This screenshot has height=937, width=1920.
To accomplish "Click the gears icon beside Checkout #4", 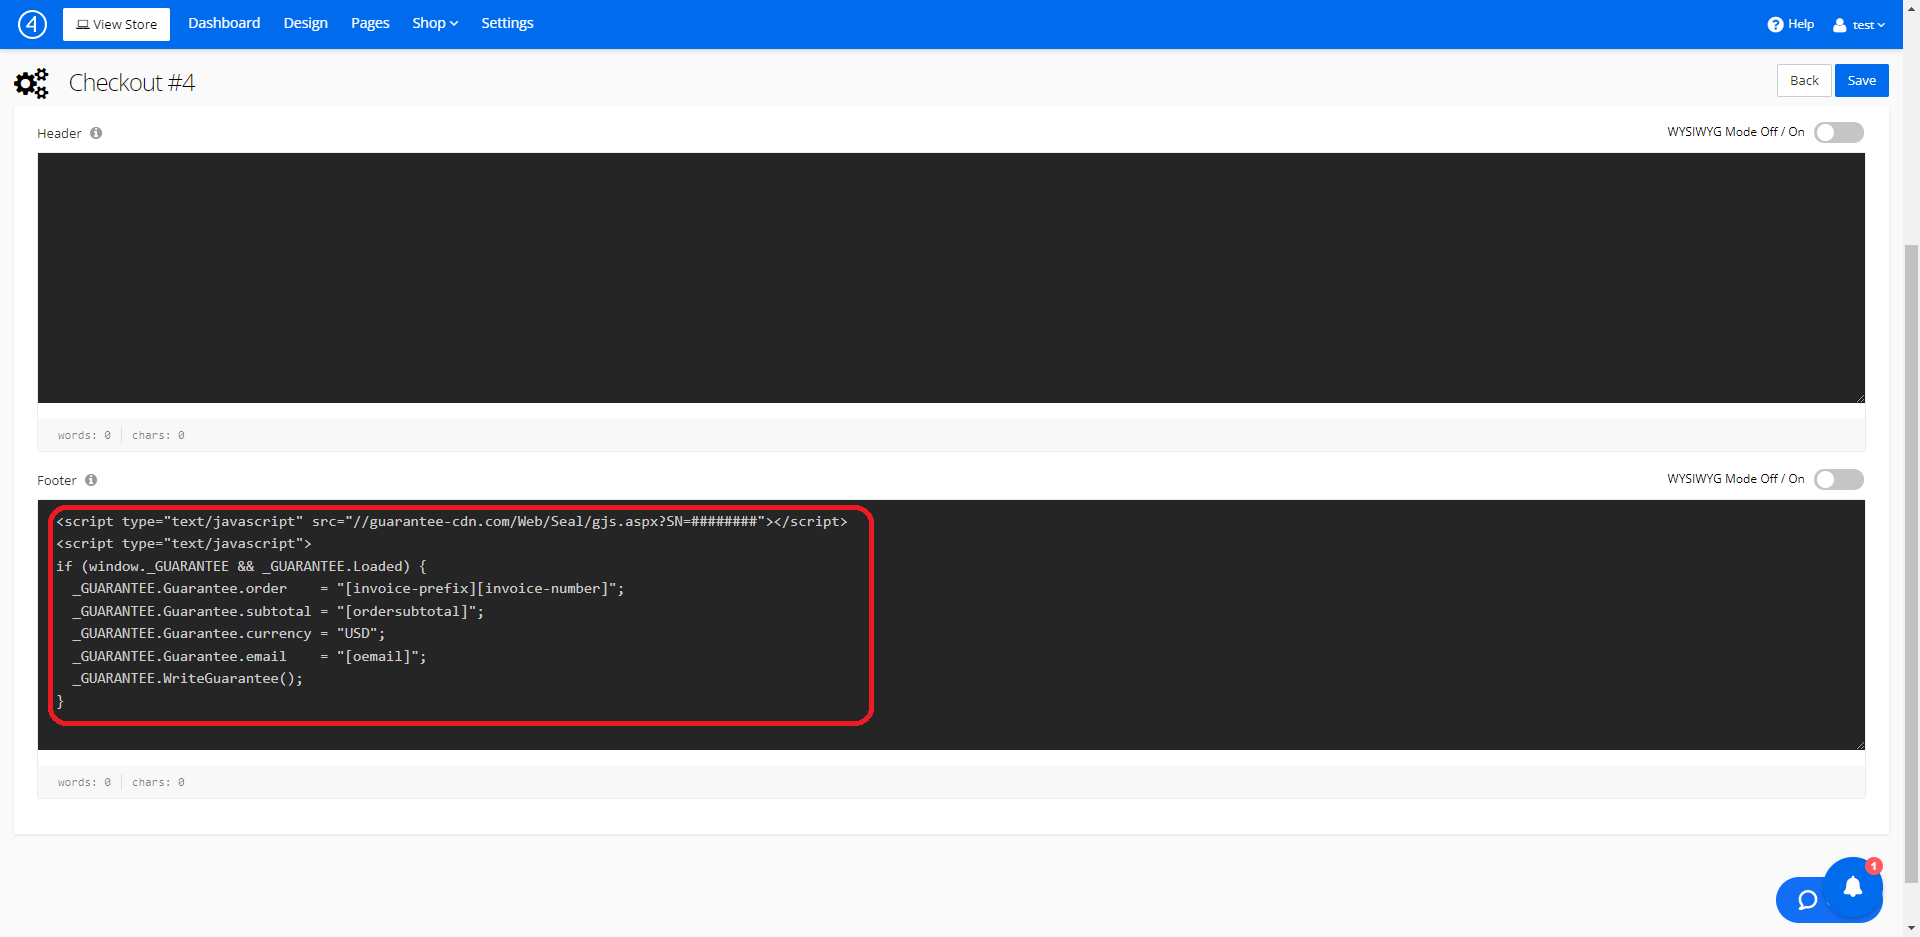I will click(x=31, y=83).
